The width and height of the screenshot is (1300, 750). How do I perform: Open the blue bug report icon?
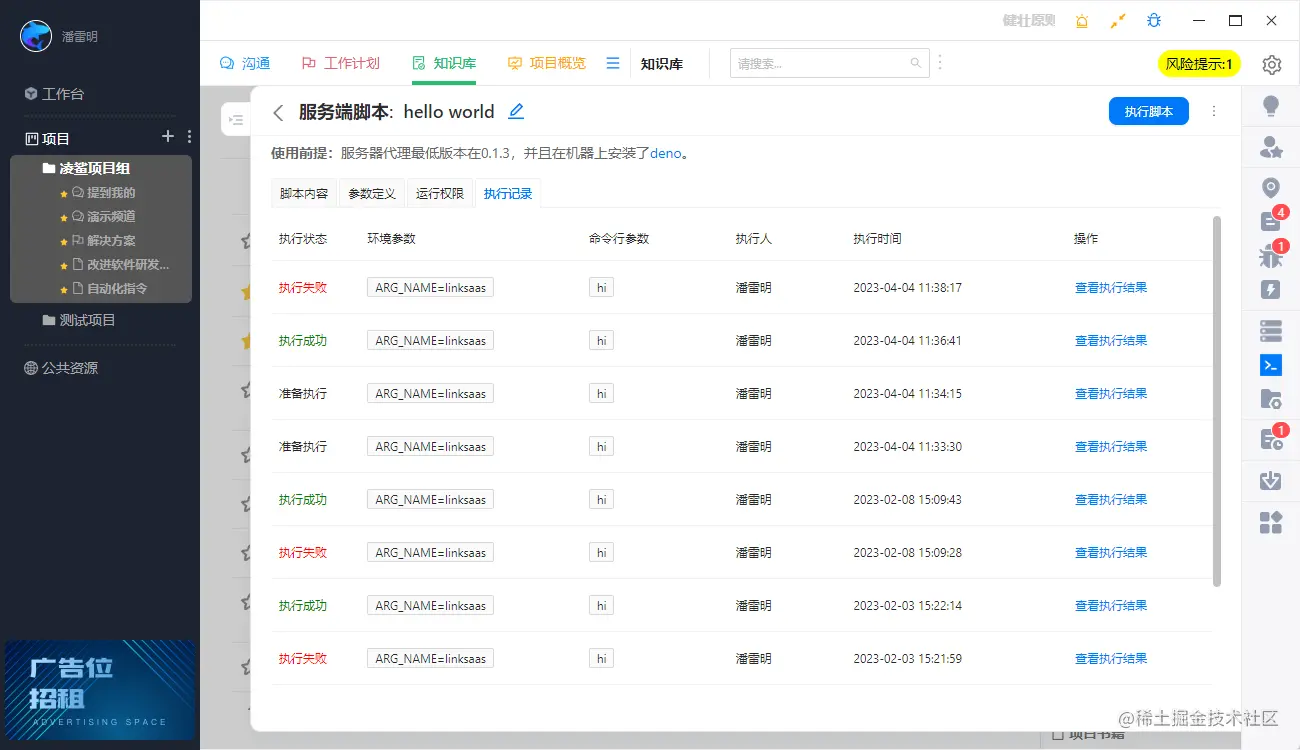(x=1154, y=21)
